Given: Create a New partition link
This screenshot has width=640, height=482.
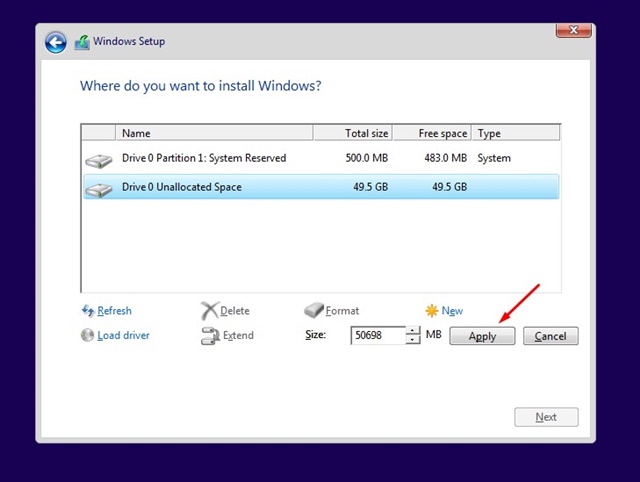Looking at the screenshot, I should click(x=452, y=311).
